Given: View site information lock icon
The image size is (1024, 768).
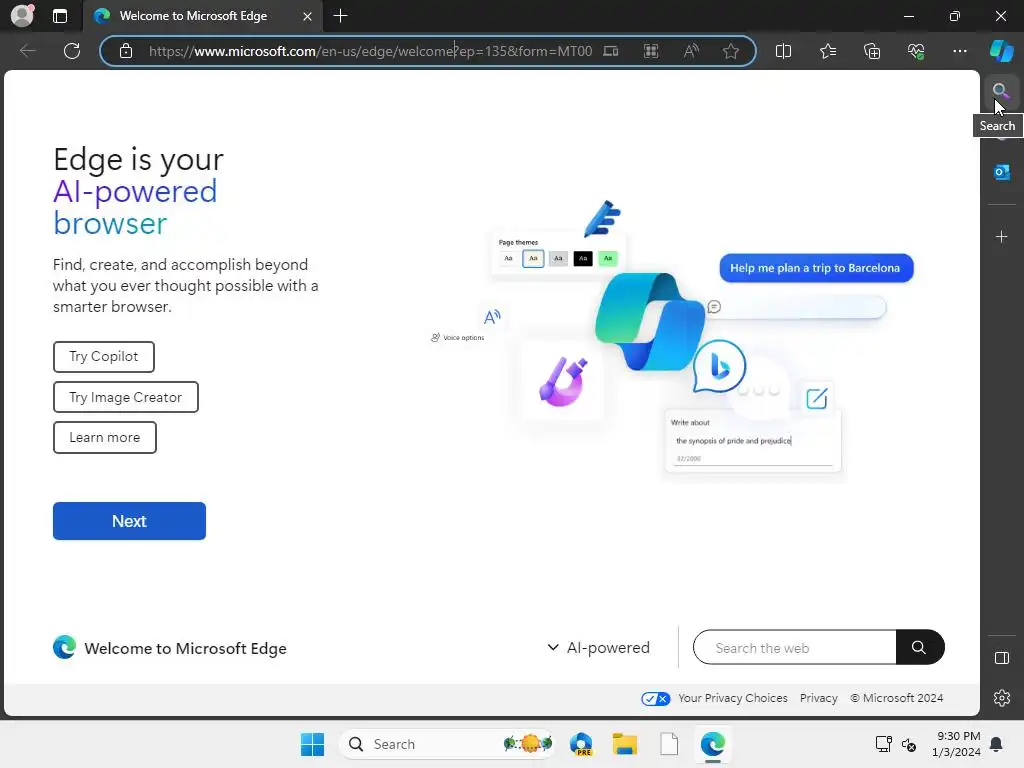Looking at the screenshot, I should pos(126,51).
